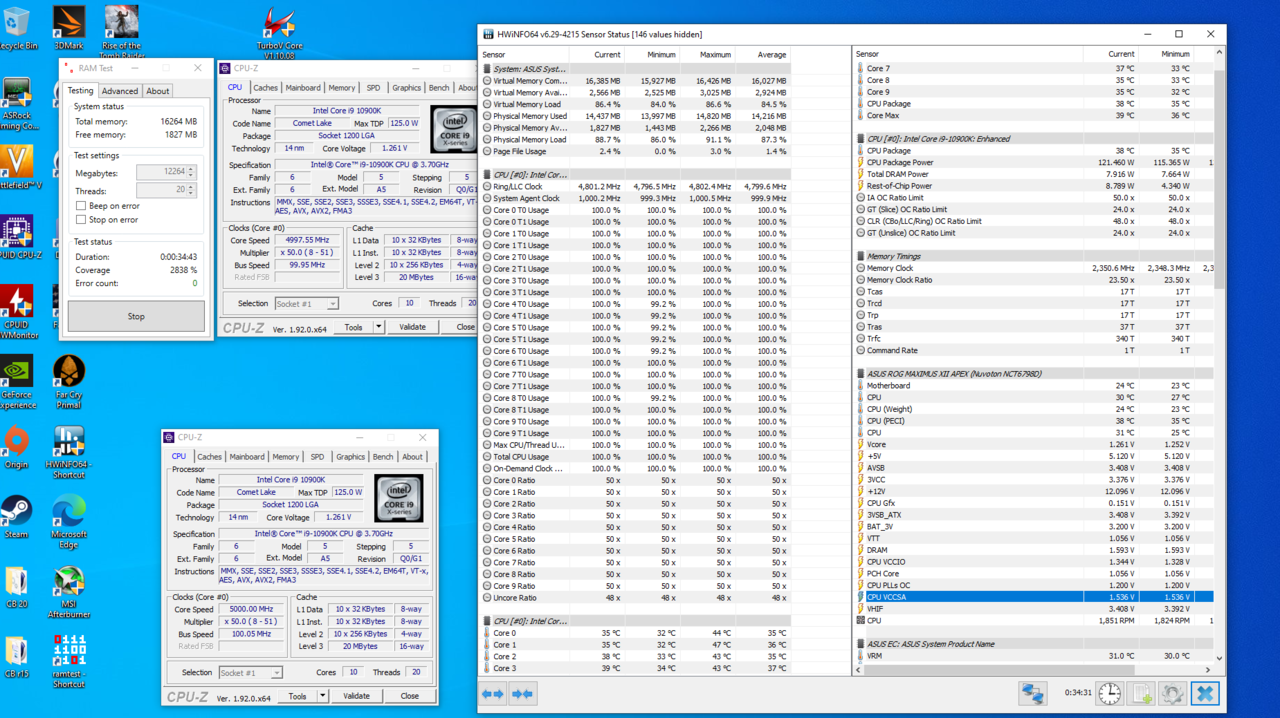
Task: Select the Vcore sensor row in HWiNFO
Action: pos(1034,445)
